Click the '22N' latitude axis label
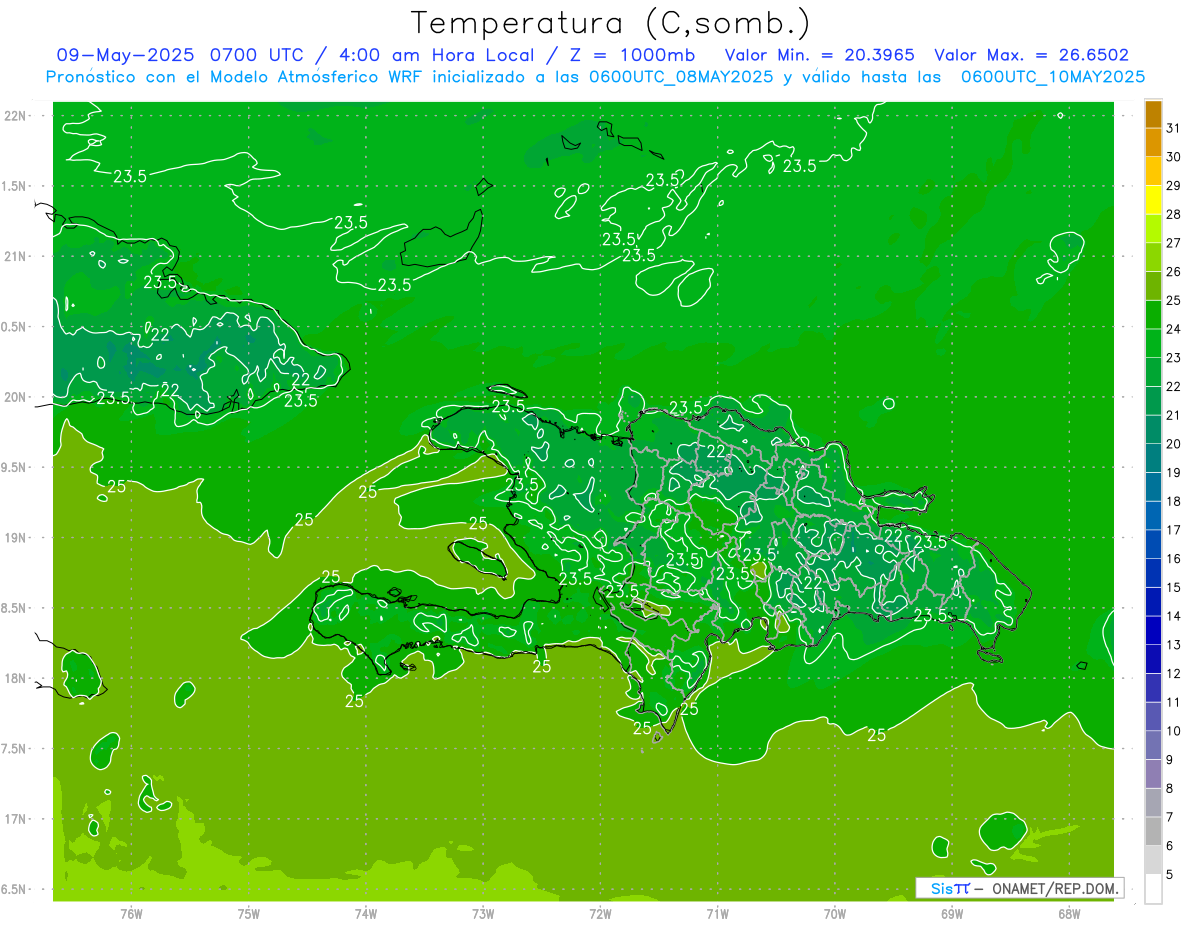The image size is (1200, 927). pyautogui.click(x=16, y=115)
